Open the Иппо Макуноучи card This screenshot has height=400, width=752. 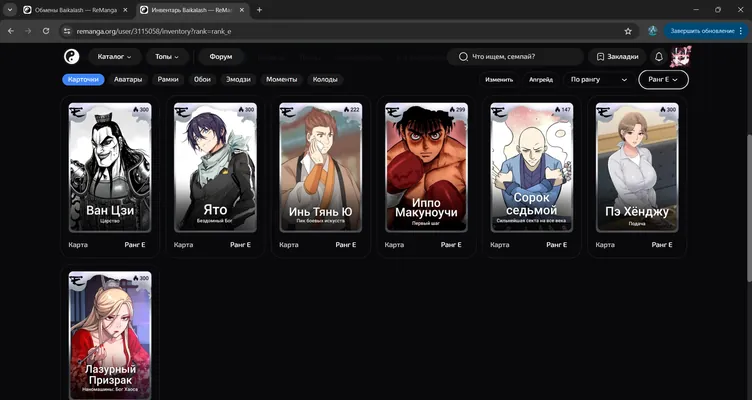click(426, 167)
